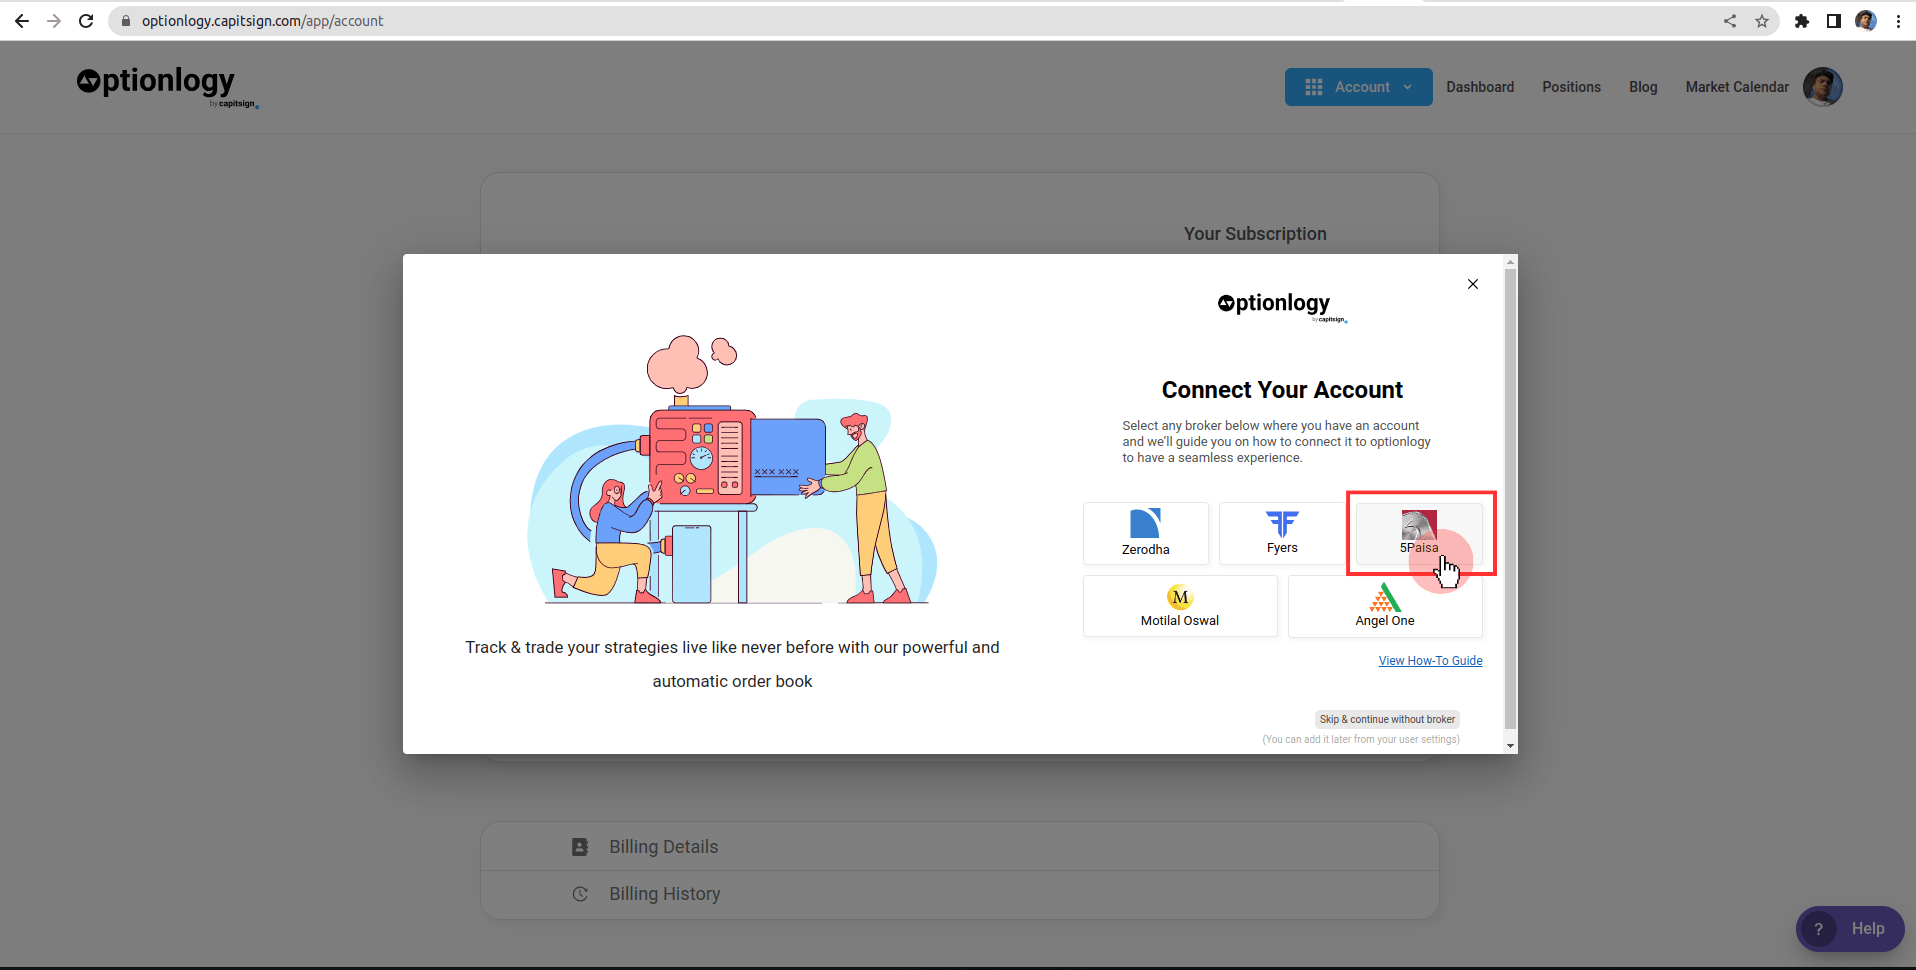Click the share page icon in address bar

pos(1730,21)
